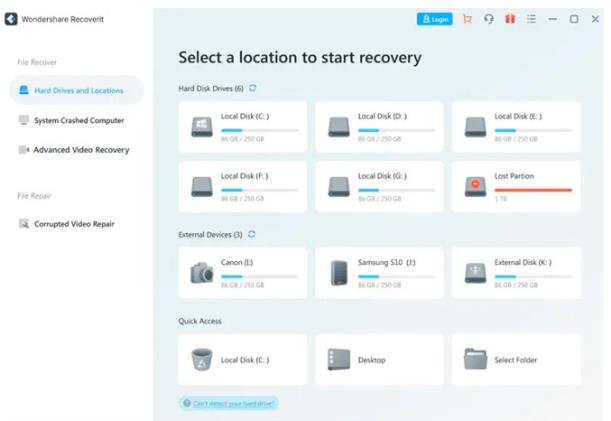Pick the Samsung S10 (J:) device
This screenshot has width=611, height=421.
point(377,272)
